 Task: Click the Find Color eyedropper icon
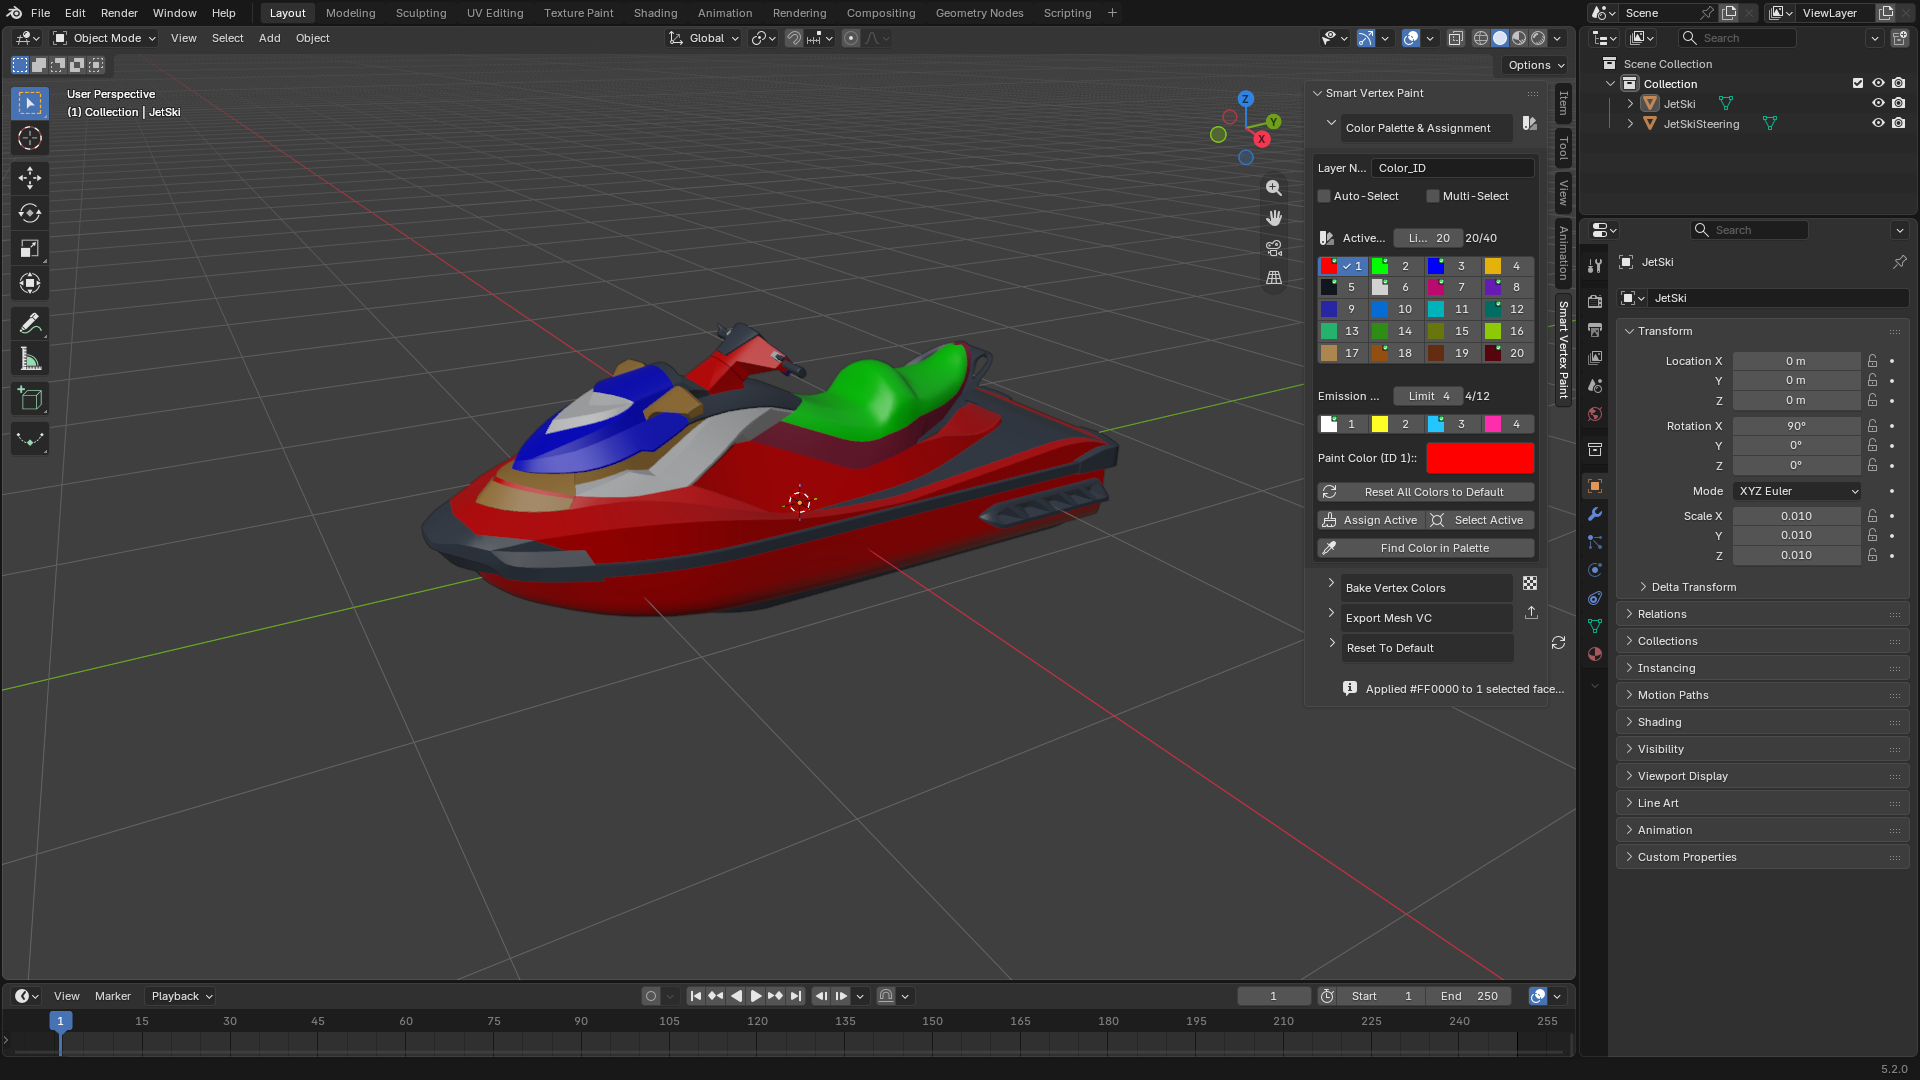coord(1329,548)
